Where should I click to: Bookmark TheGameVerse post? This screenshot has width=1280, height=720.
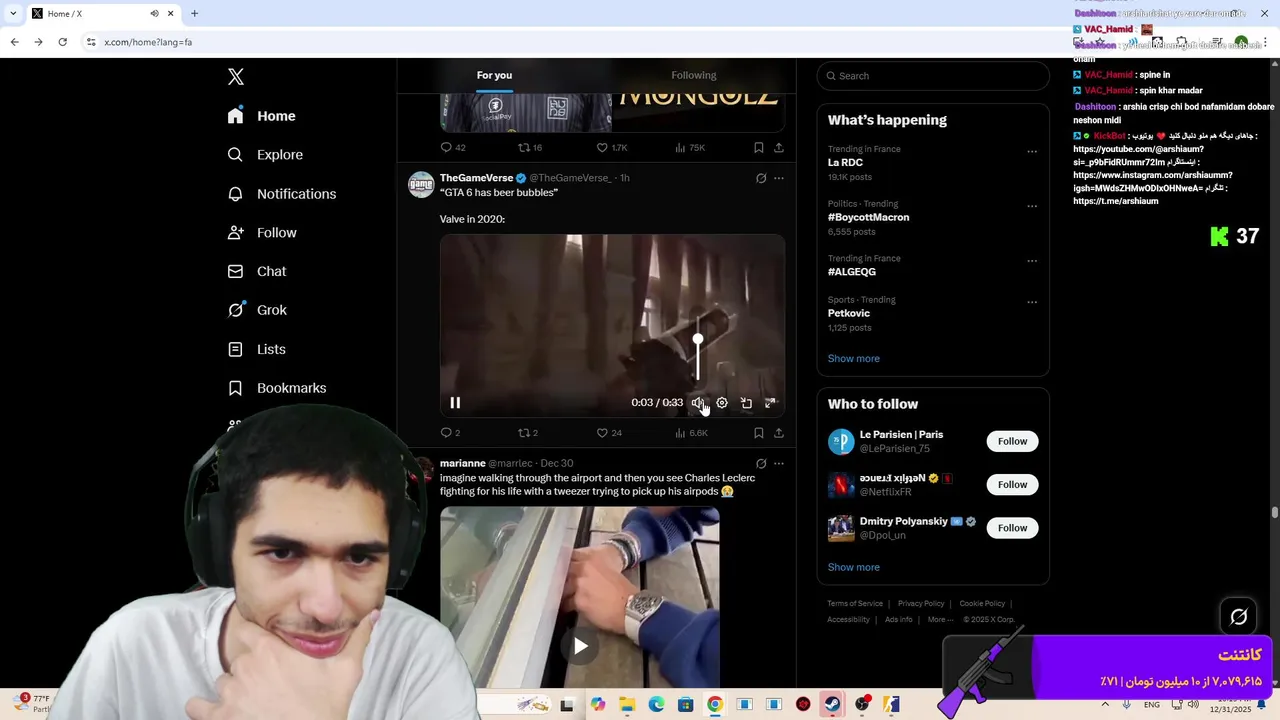[x=759, y=433]
